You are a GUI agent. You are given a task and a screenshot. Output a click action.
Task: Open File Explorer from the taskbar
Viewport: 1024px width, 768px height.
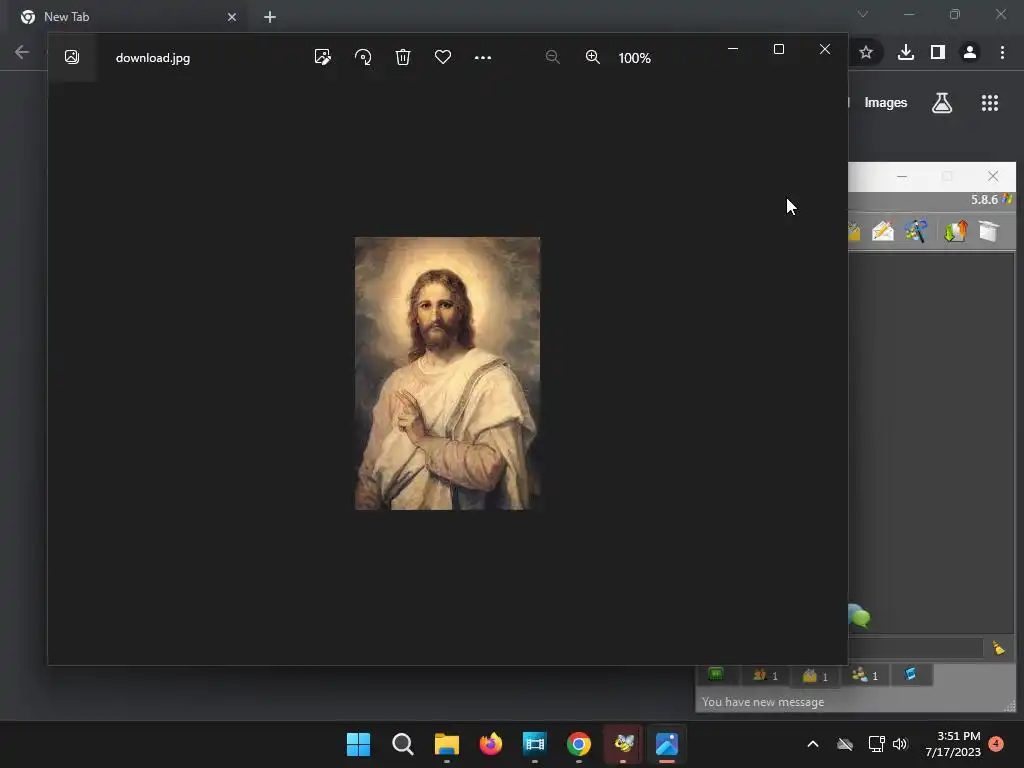tap(447, 744)
